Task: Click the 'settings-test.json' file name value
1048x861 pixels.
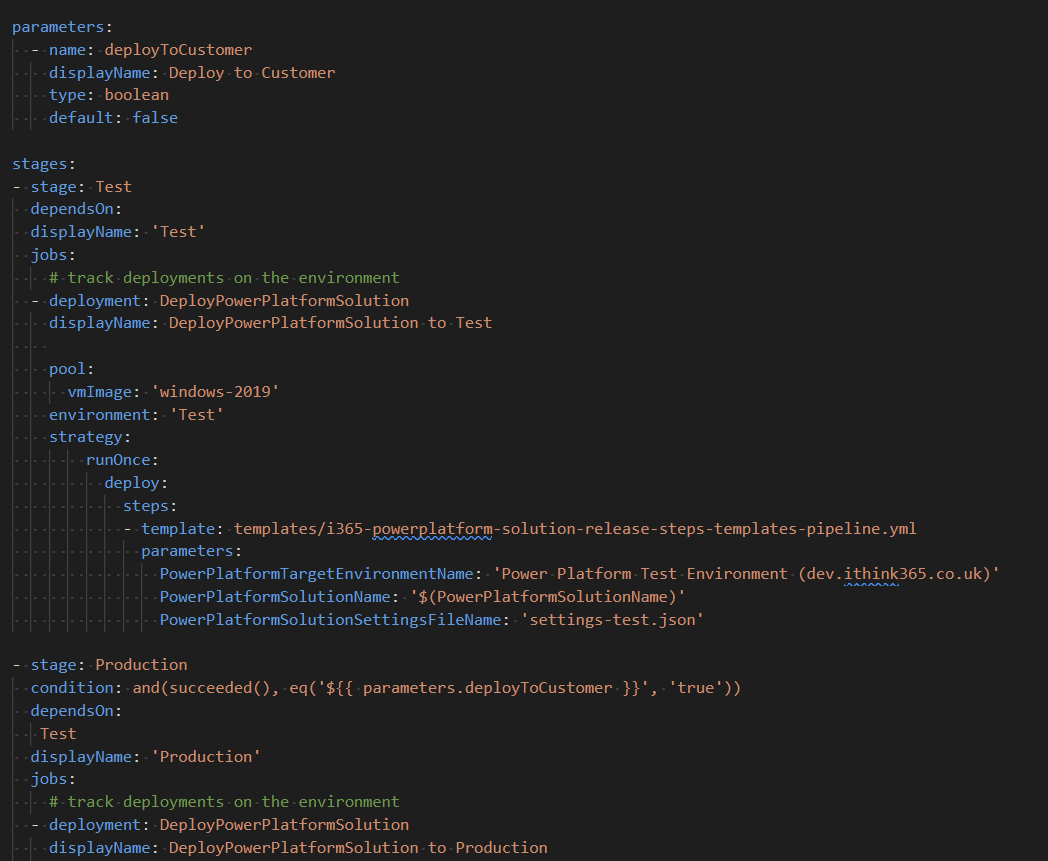Action: pyautogui.click(x=612, y=620)
